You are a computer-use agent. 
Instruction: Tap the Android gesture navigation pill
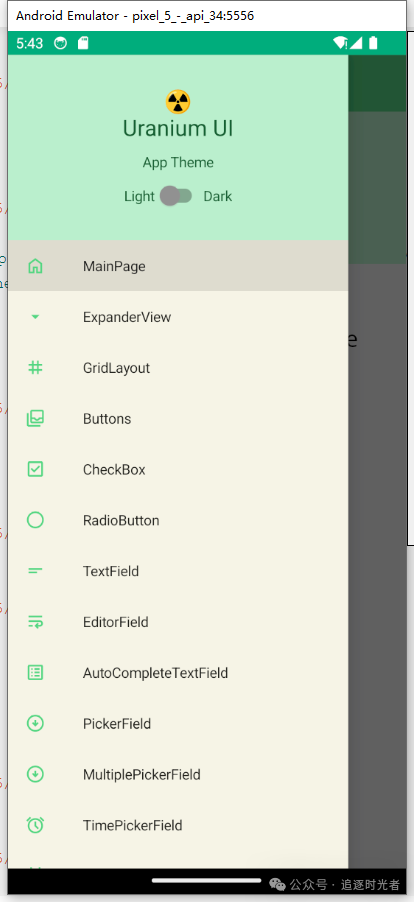(206, 881)
